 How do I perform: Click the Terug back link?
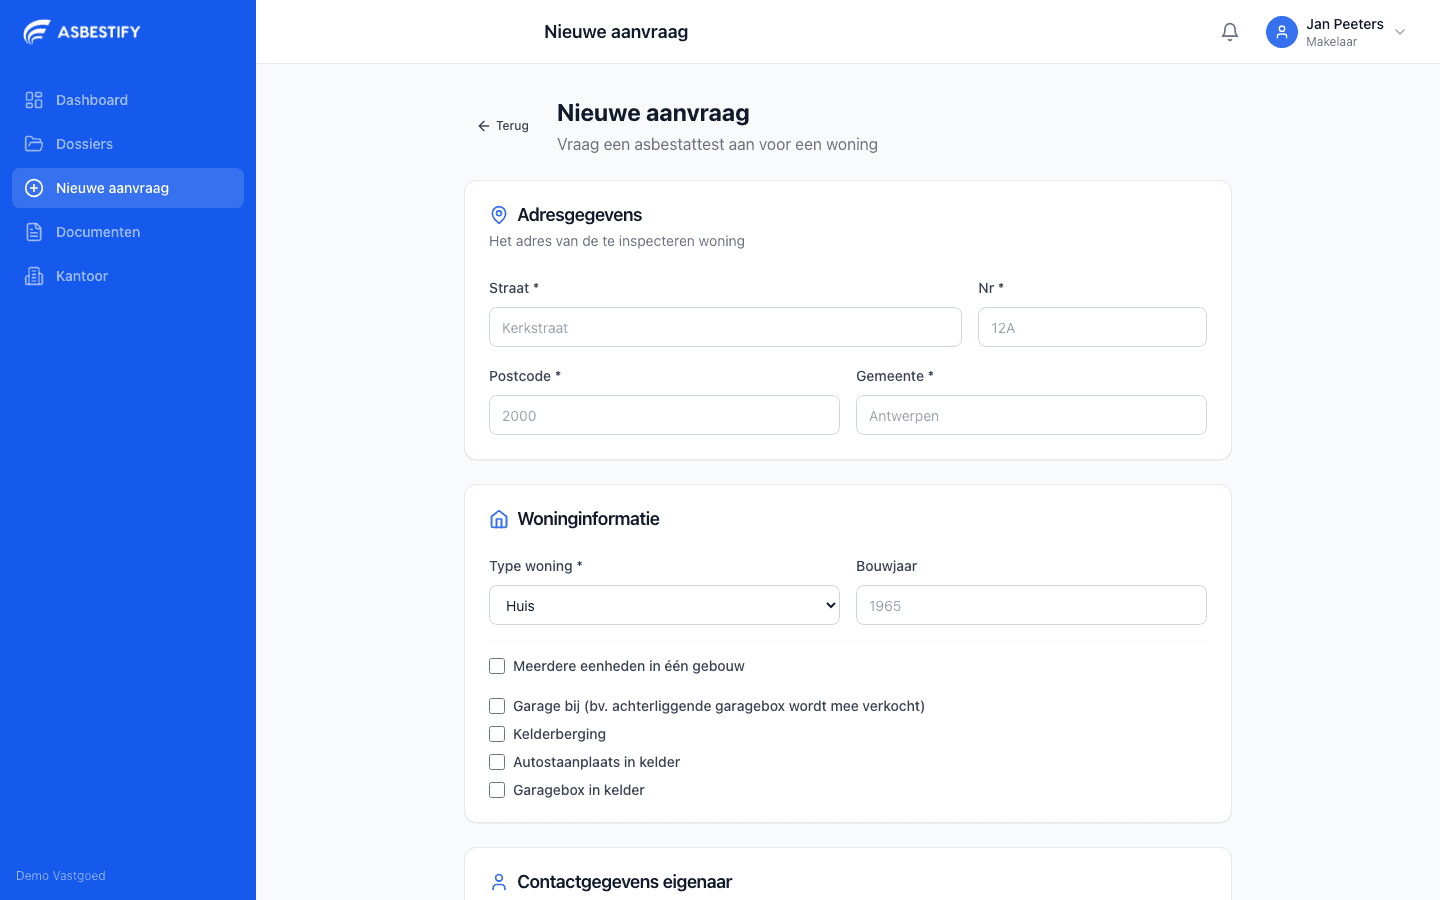tap(502, 126)
